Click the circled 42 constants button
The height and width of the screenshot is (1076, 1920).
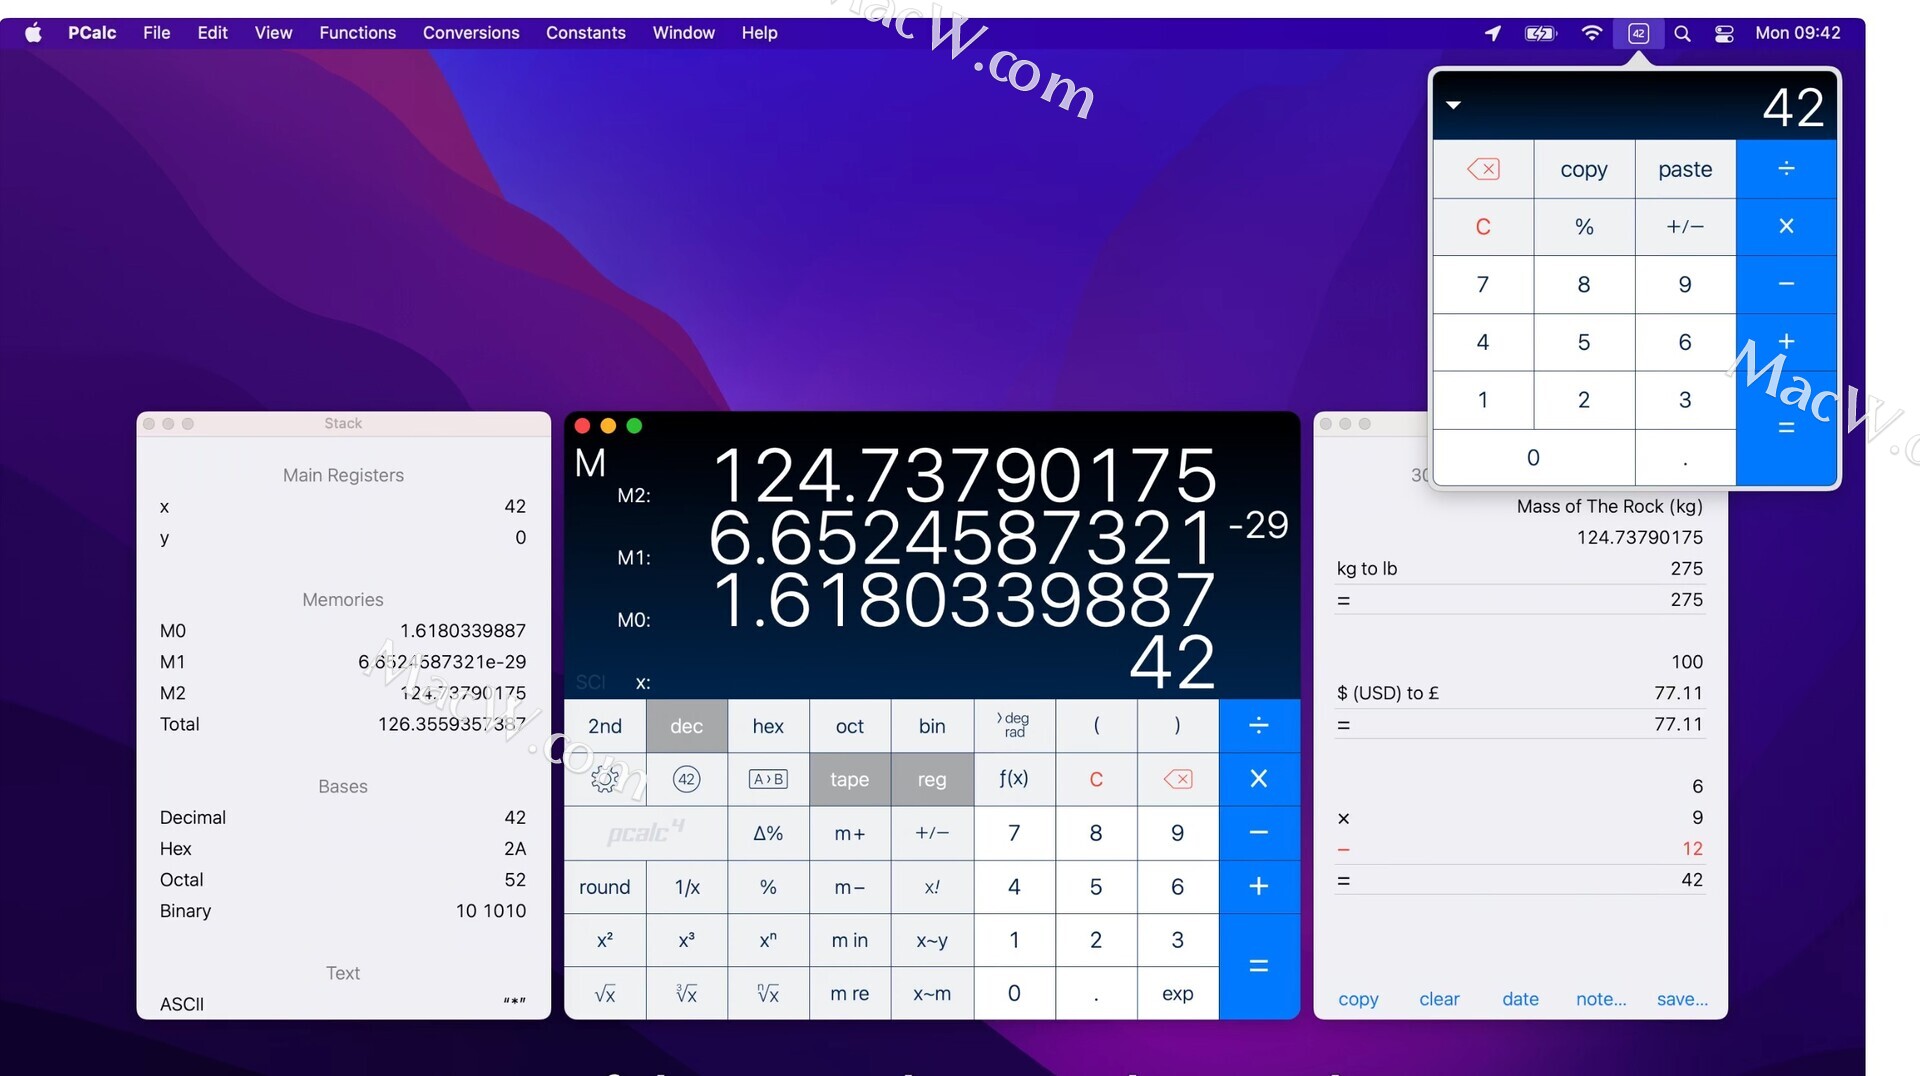tap(686, 779)
